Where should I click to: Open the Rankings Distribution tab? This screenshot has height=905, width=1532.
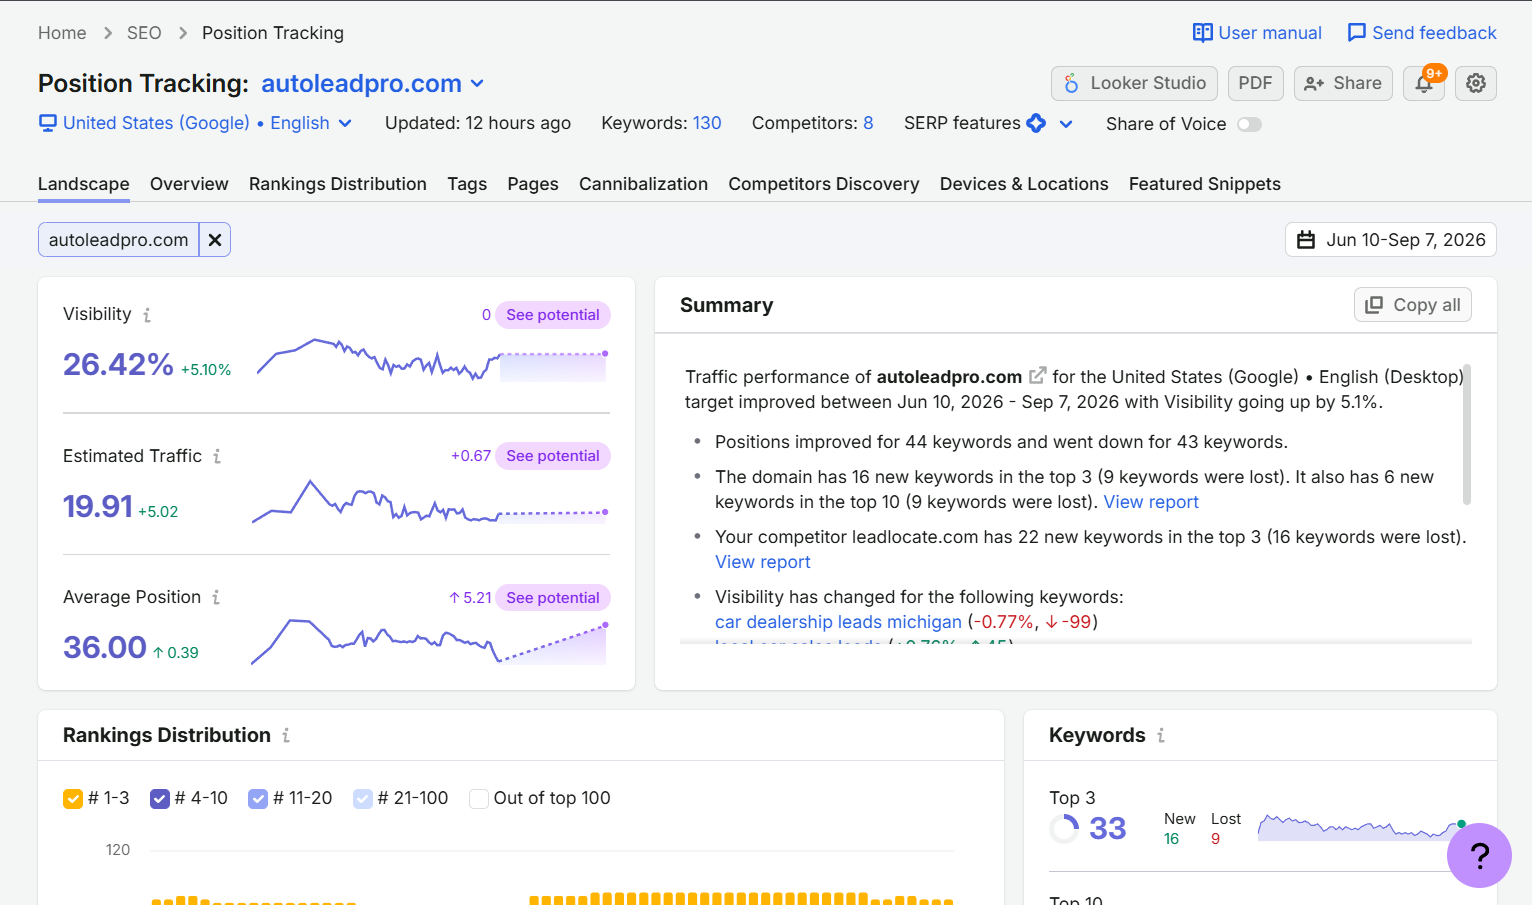tap(338, 184)
